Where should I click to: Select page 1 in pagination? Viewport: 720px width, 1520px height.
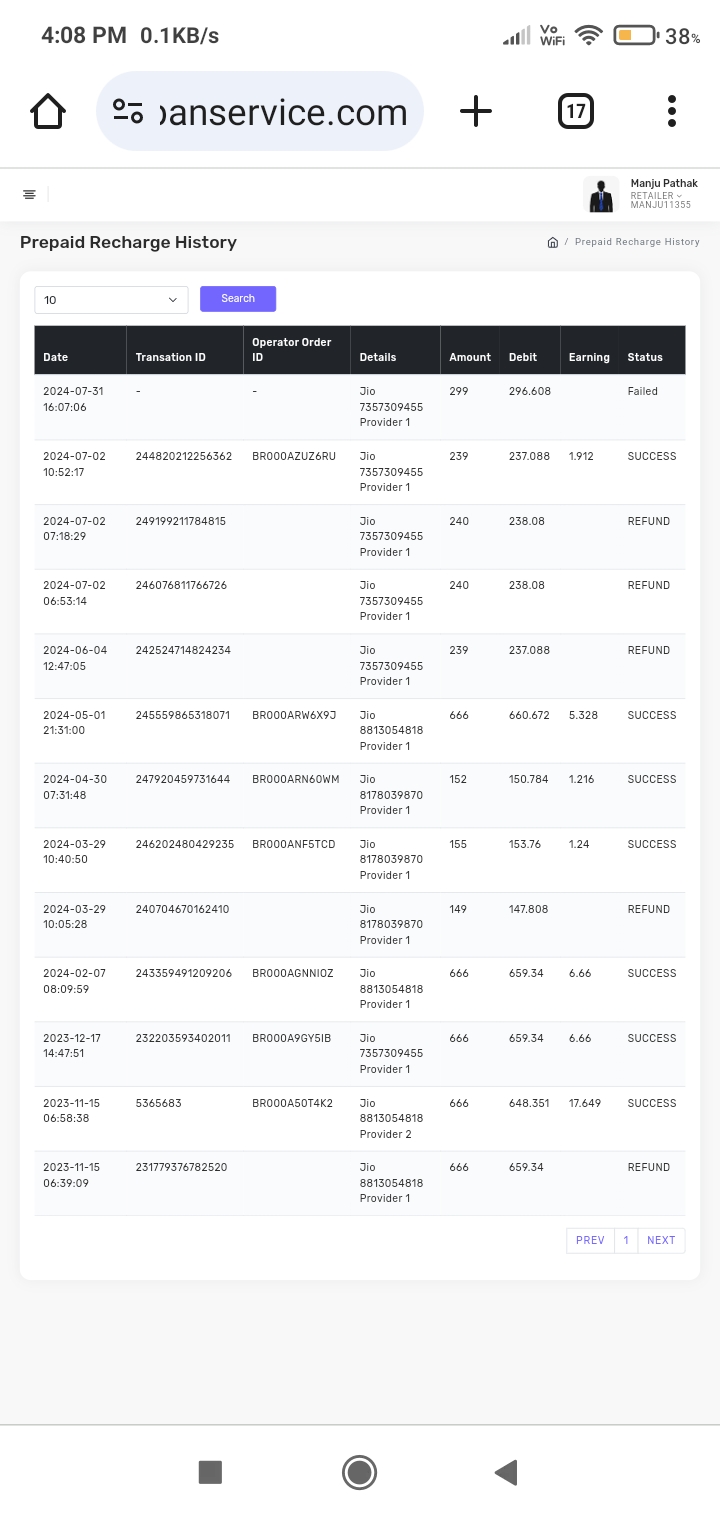click(x=626, y=1240)
